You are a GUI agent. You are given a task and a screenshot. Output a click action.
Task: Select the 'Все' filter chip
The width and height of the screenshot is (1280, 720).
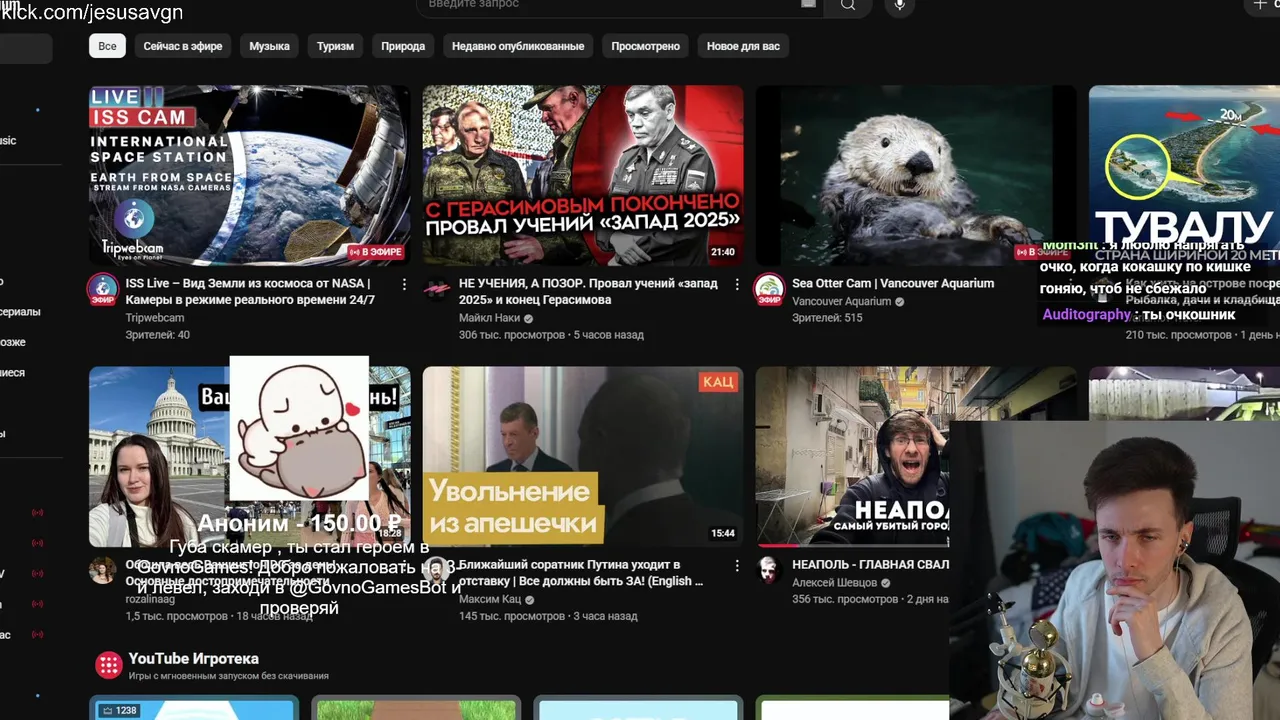(107, 46)
